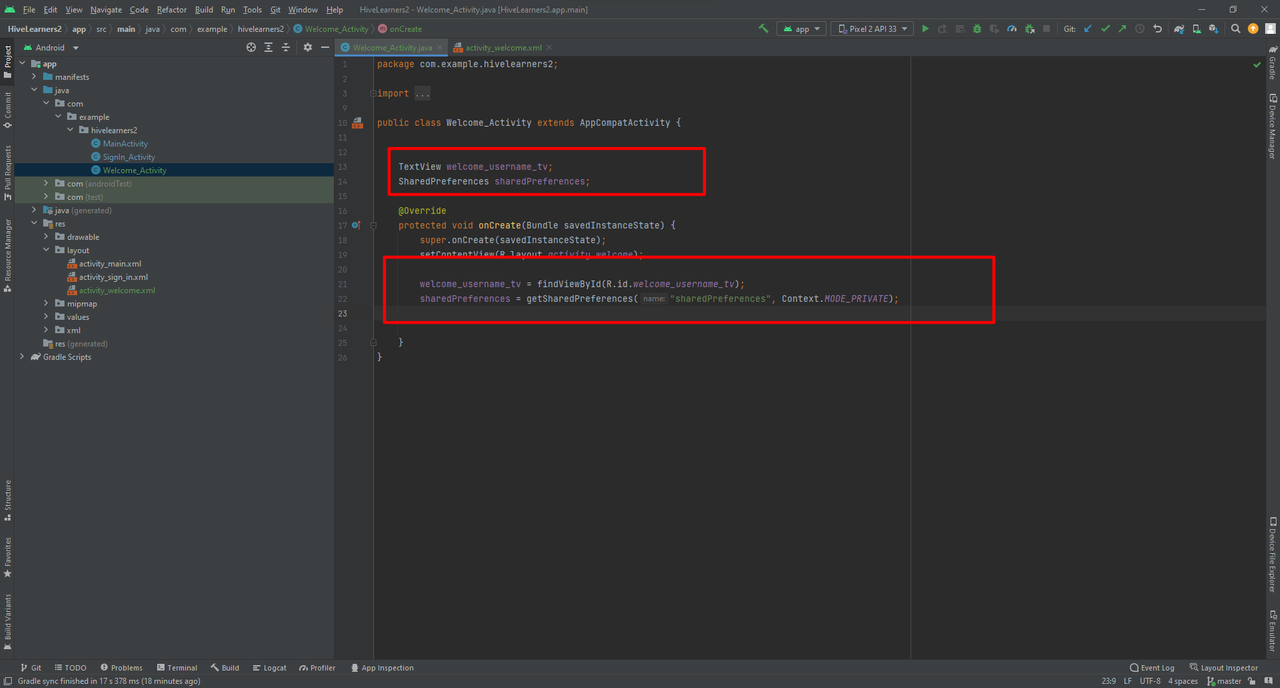The image size is (1280, 688).
Task: Click Select Opened File target icon
Action: (251, 47)
